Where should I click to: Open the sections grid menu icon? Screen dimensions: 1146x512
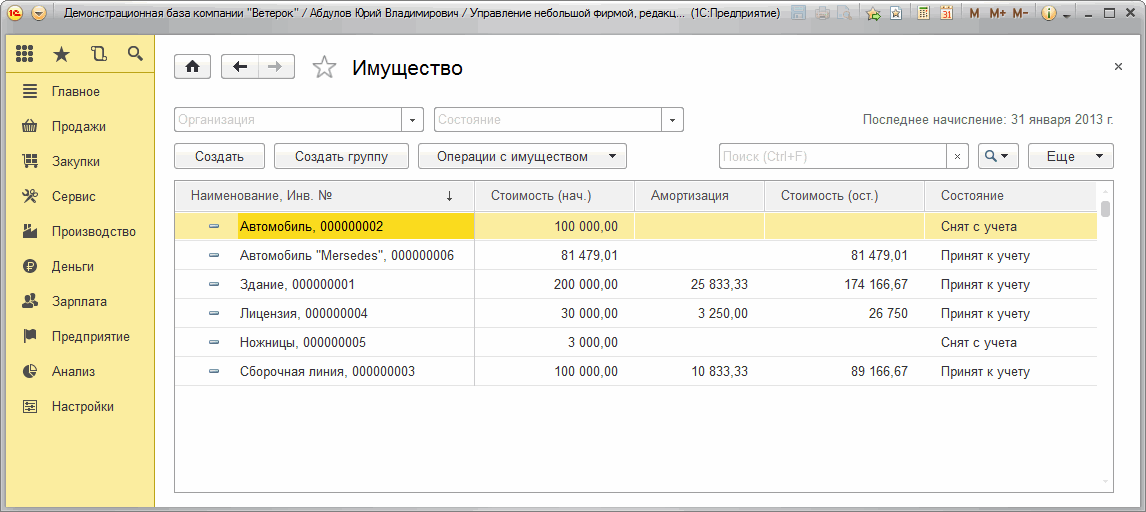[x=25, y=53]
